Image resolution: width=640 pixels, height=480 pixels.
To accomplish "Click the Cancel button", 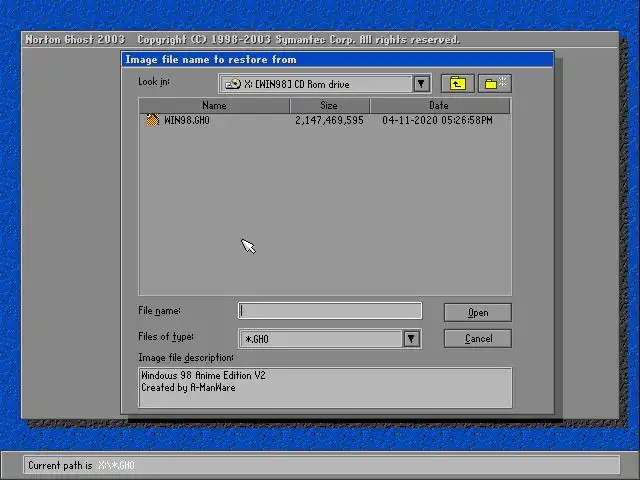I will pyautogui.click(x=478, y=339).
